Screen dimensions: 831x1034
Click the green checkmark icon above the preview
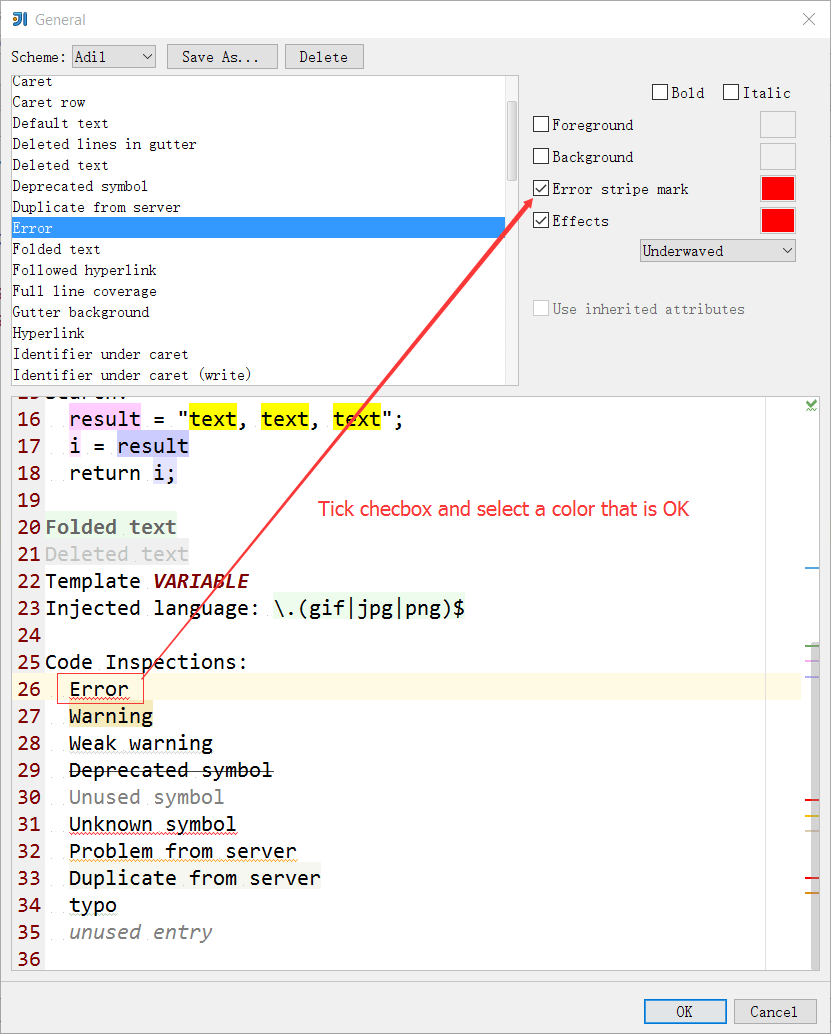click(812, 404)
